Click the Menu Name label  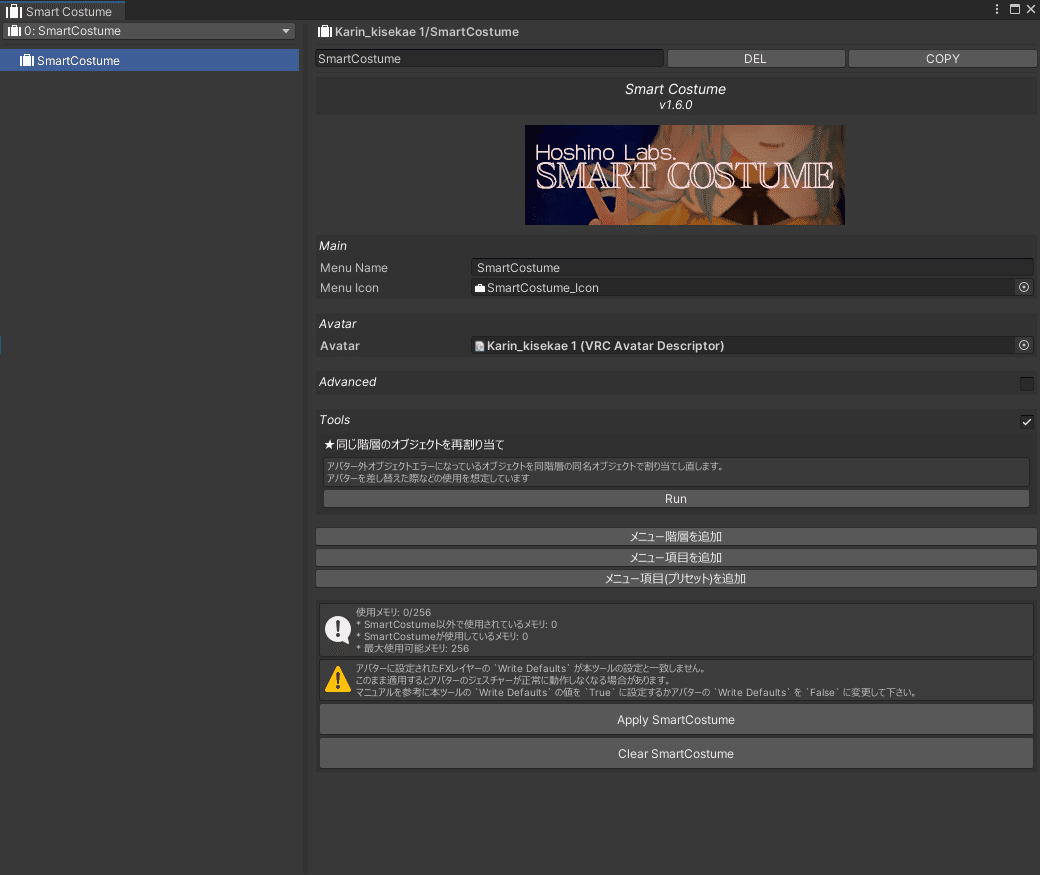coord(354,268)
